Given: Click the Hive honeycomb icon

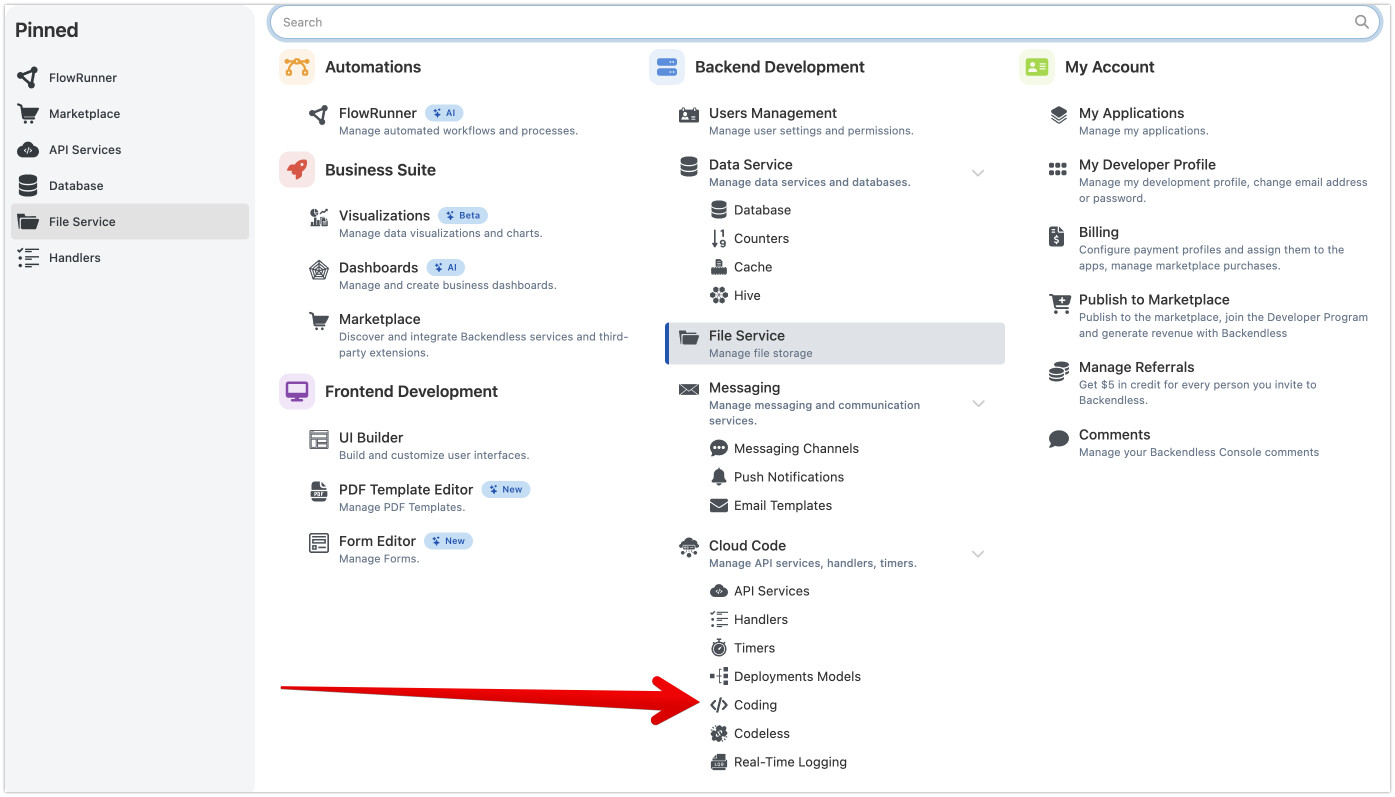Looking at the screenshot, I should tap(719, 296).
